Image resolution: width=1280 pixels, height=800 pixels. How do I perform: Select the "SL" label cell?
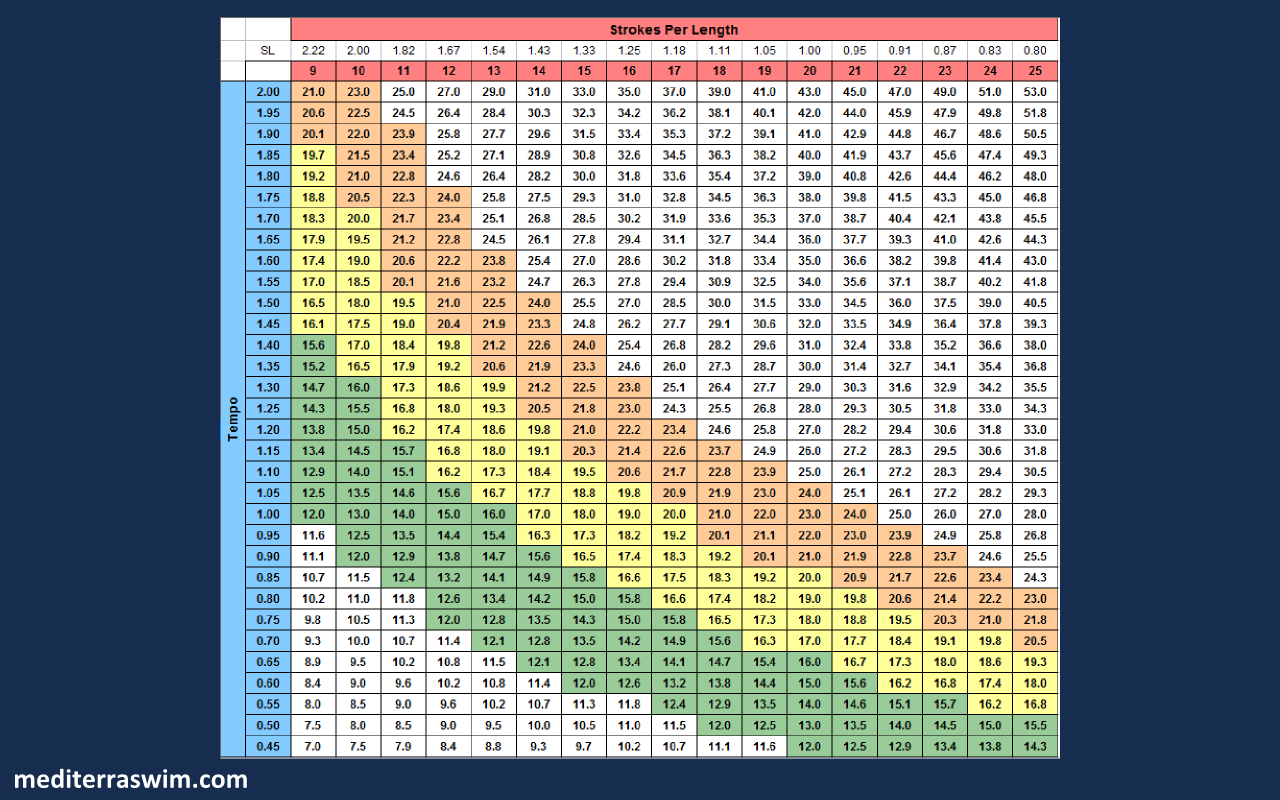coord(267,51)
